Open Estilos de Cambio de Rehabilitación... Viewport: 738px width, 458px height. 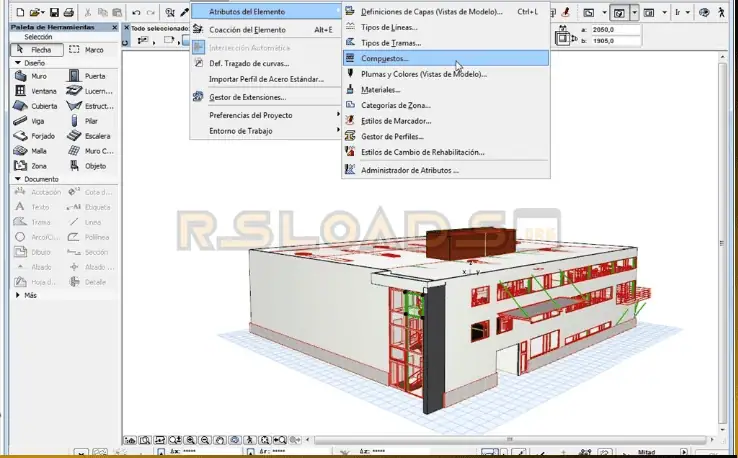coord(446,152)
